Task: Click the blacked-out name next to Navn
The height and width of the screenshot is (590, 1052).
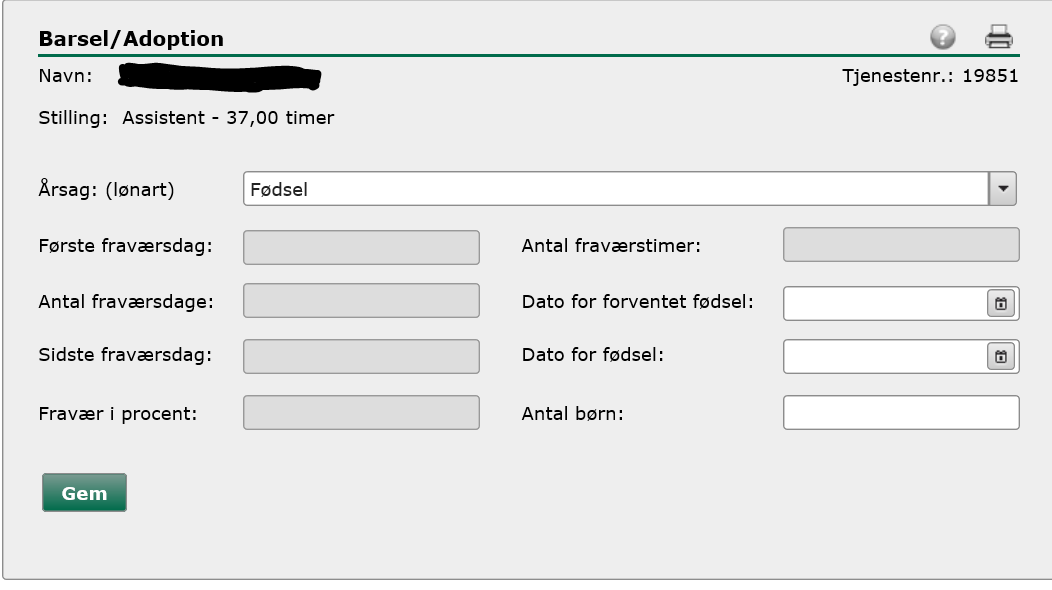Action: coord(218,76)
